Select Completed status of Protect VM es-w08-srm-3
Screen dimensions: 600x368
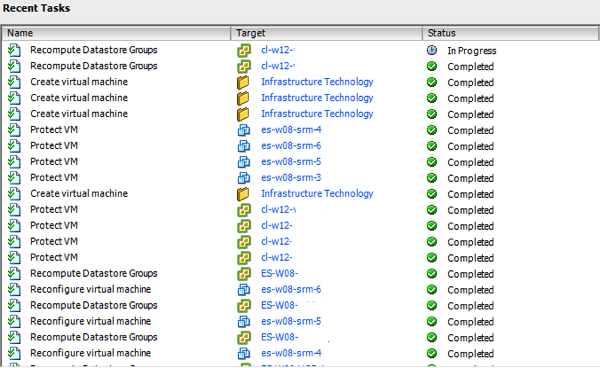click(471, 179)
